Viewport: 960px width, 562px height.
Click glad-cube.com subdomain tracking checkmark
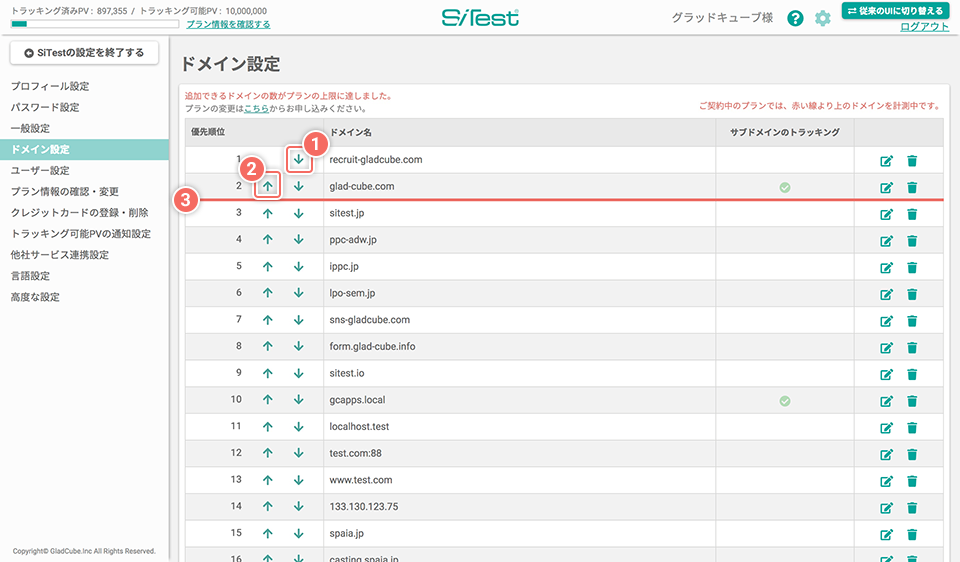pos(785,187)
